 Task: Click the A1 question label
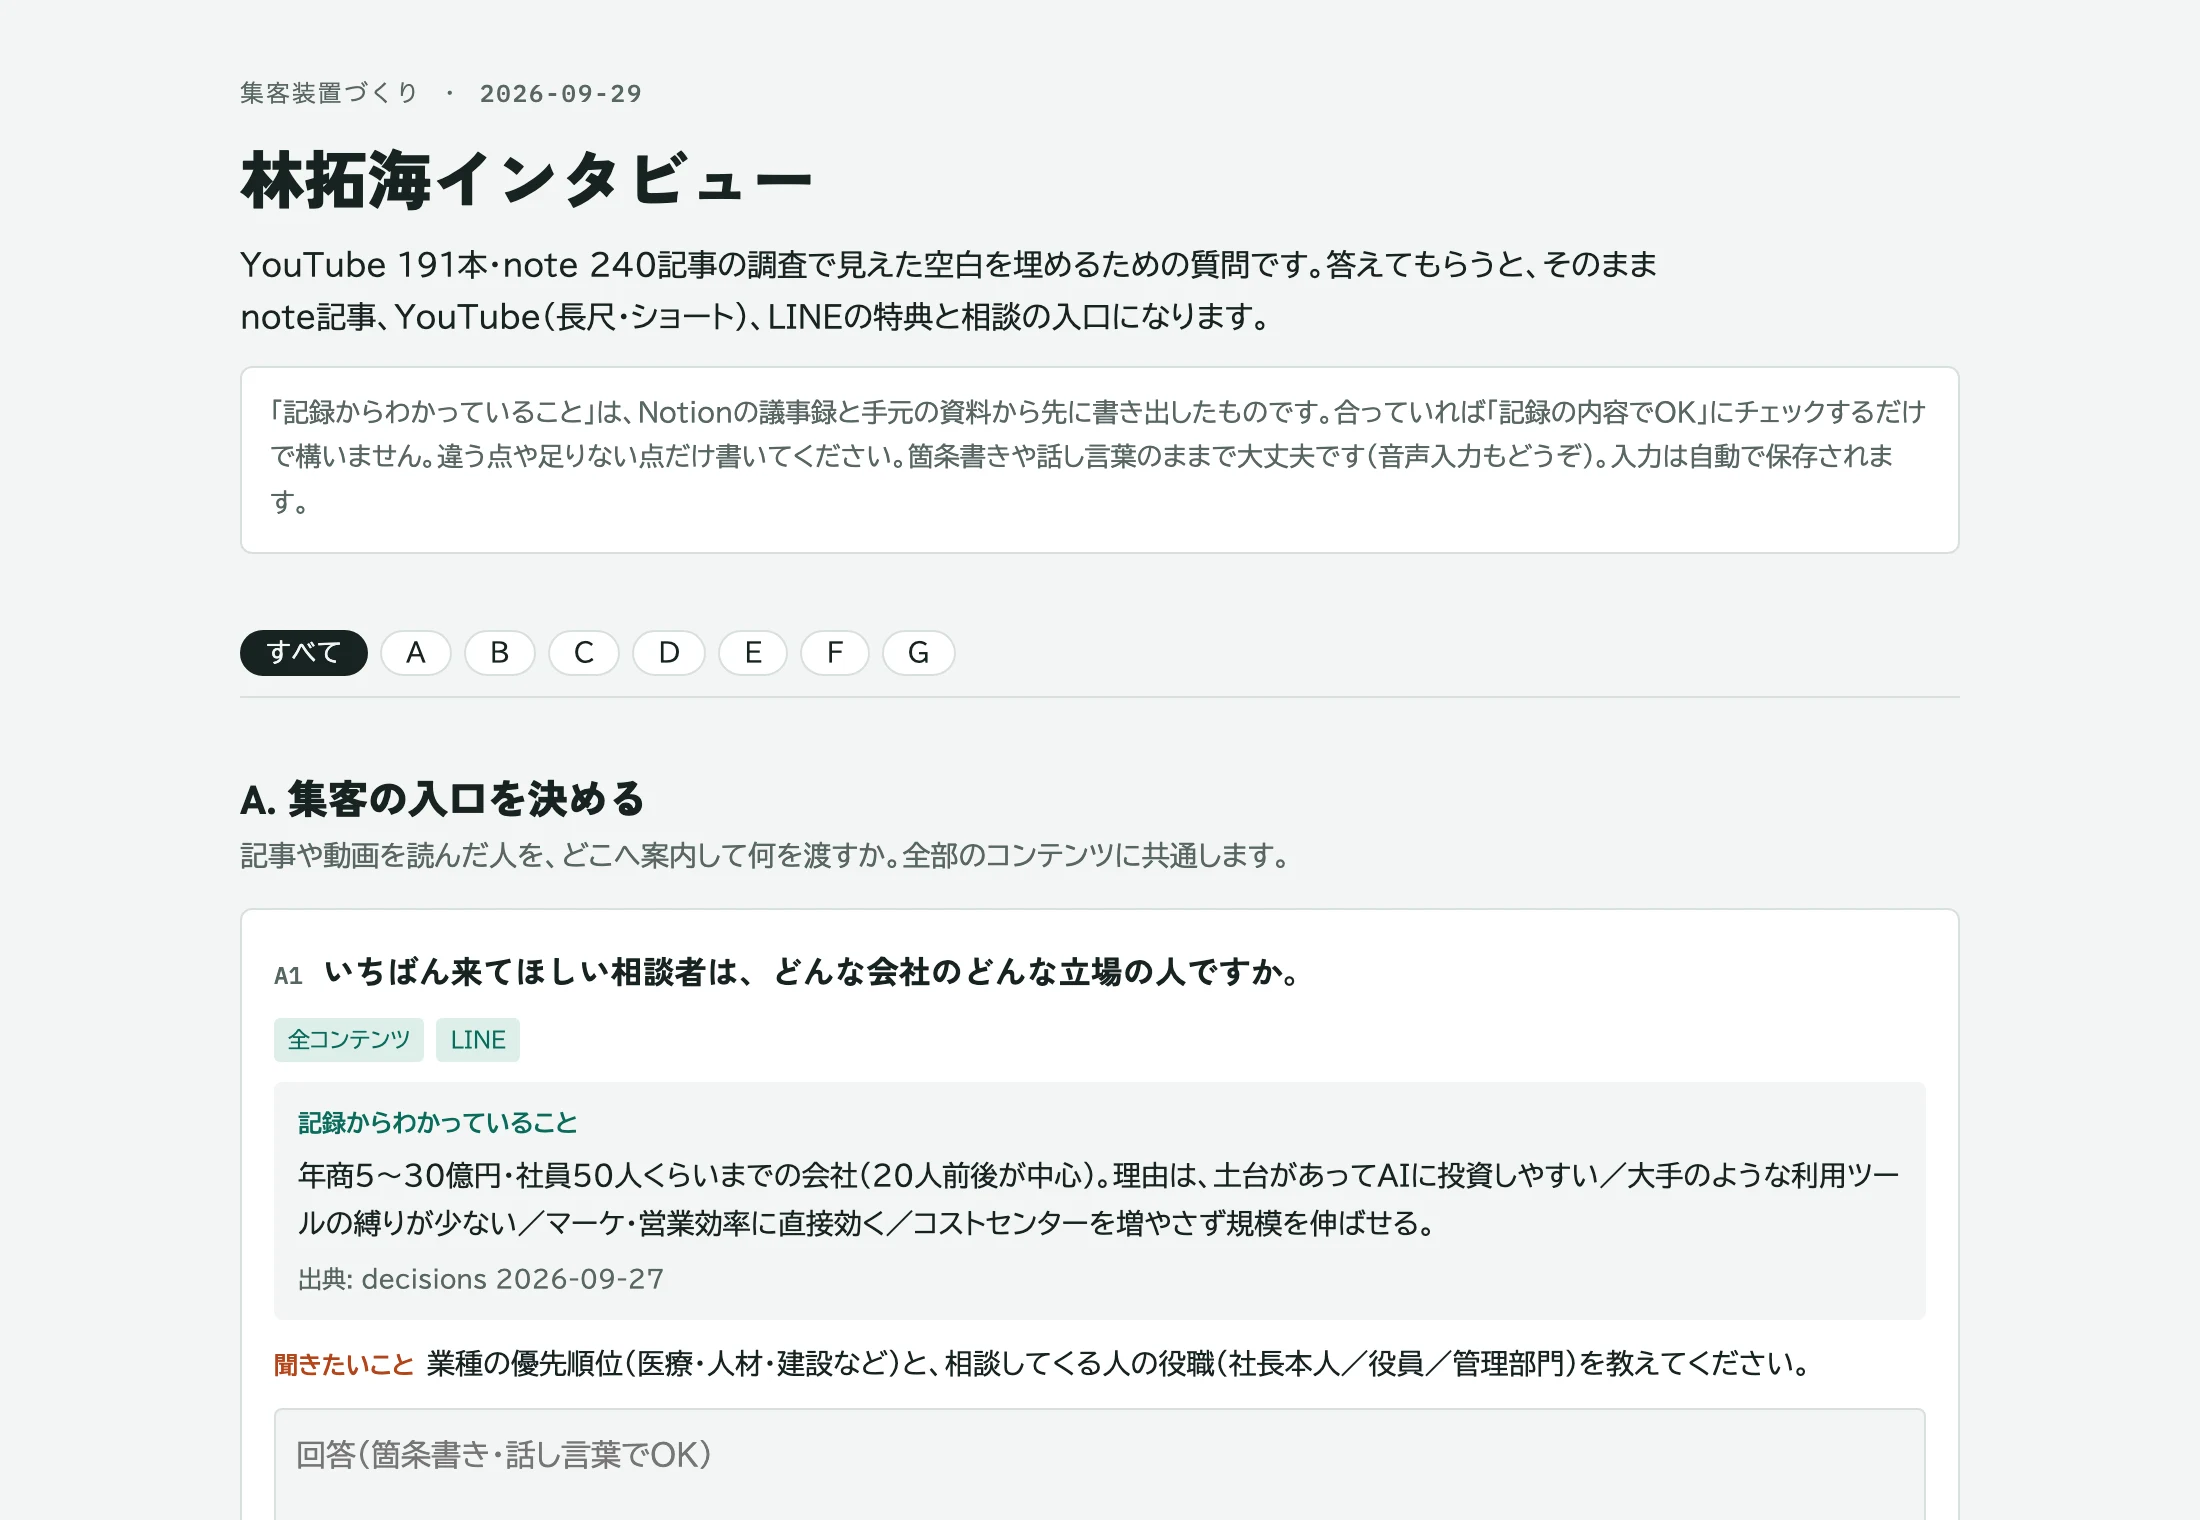(288, 975)
